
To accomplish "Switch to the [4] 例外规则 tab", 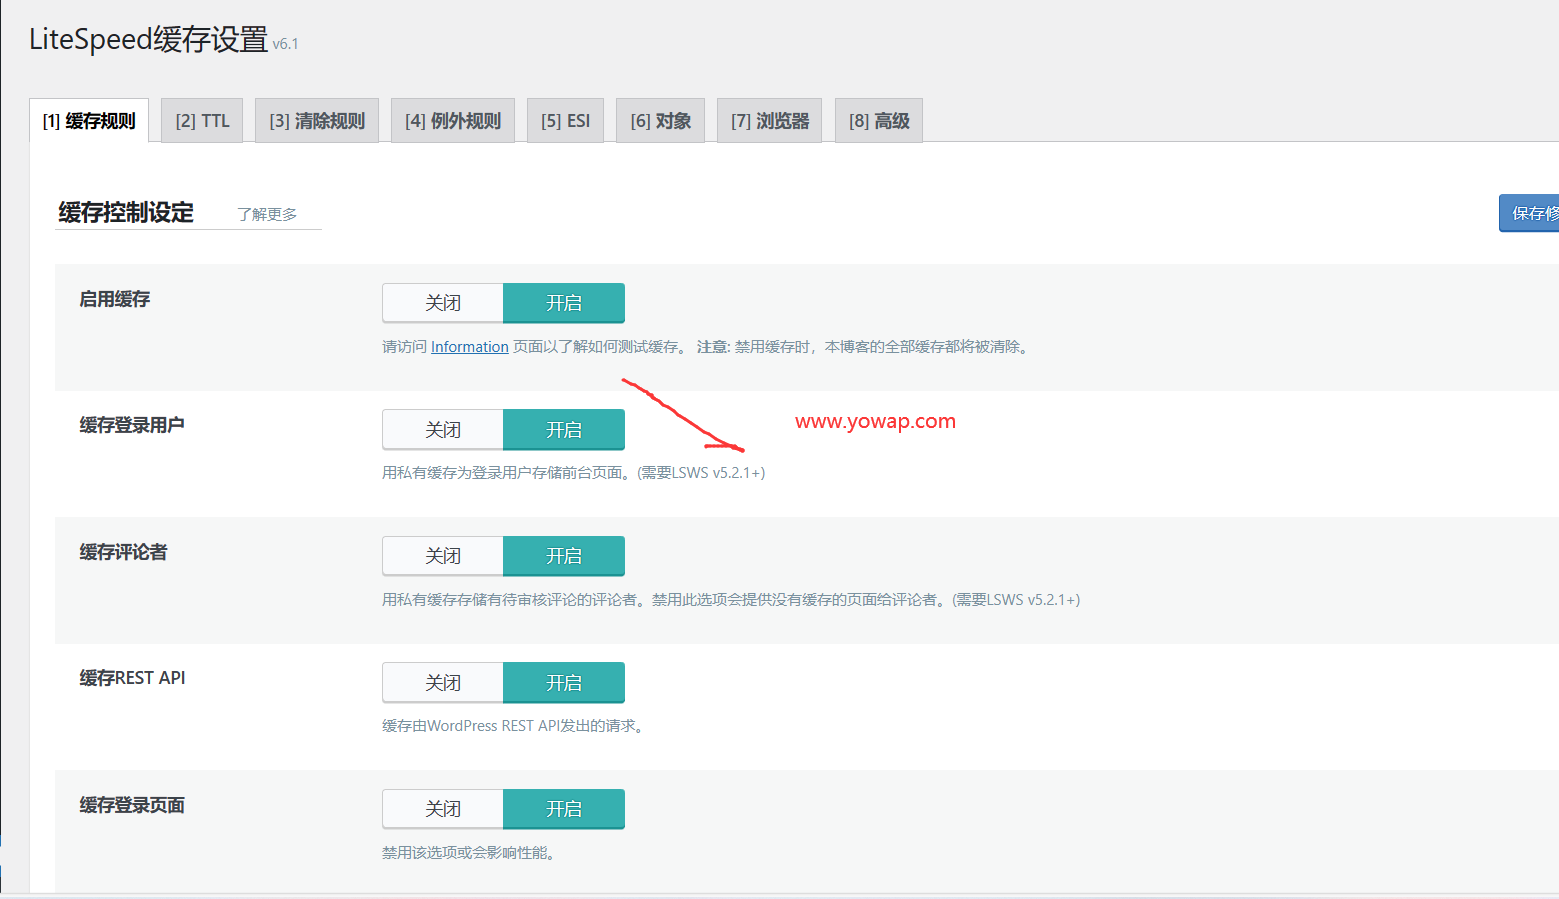I will click(x=452, y=120).
